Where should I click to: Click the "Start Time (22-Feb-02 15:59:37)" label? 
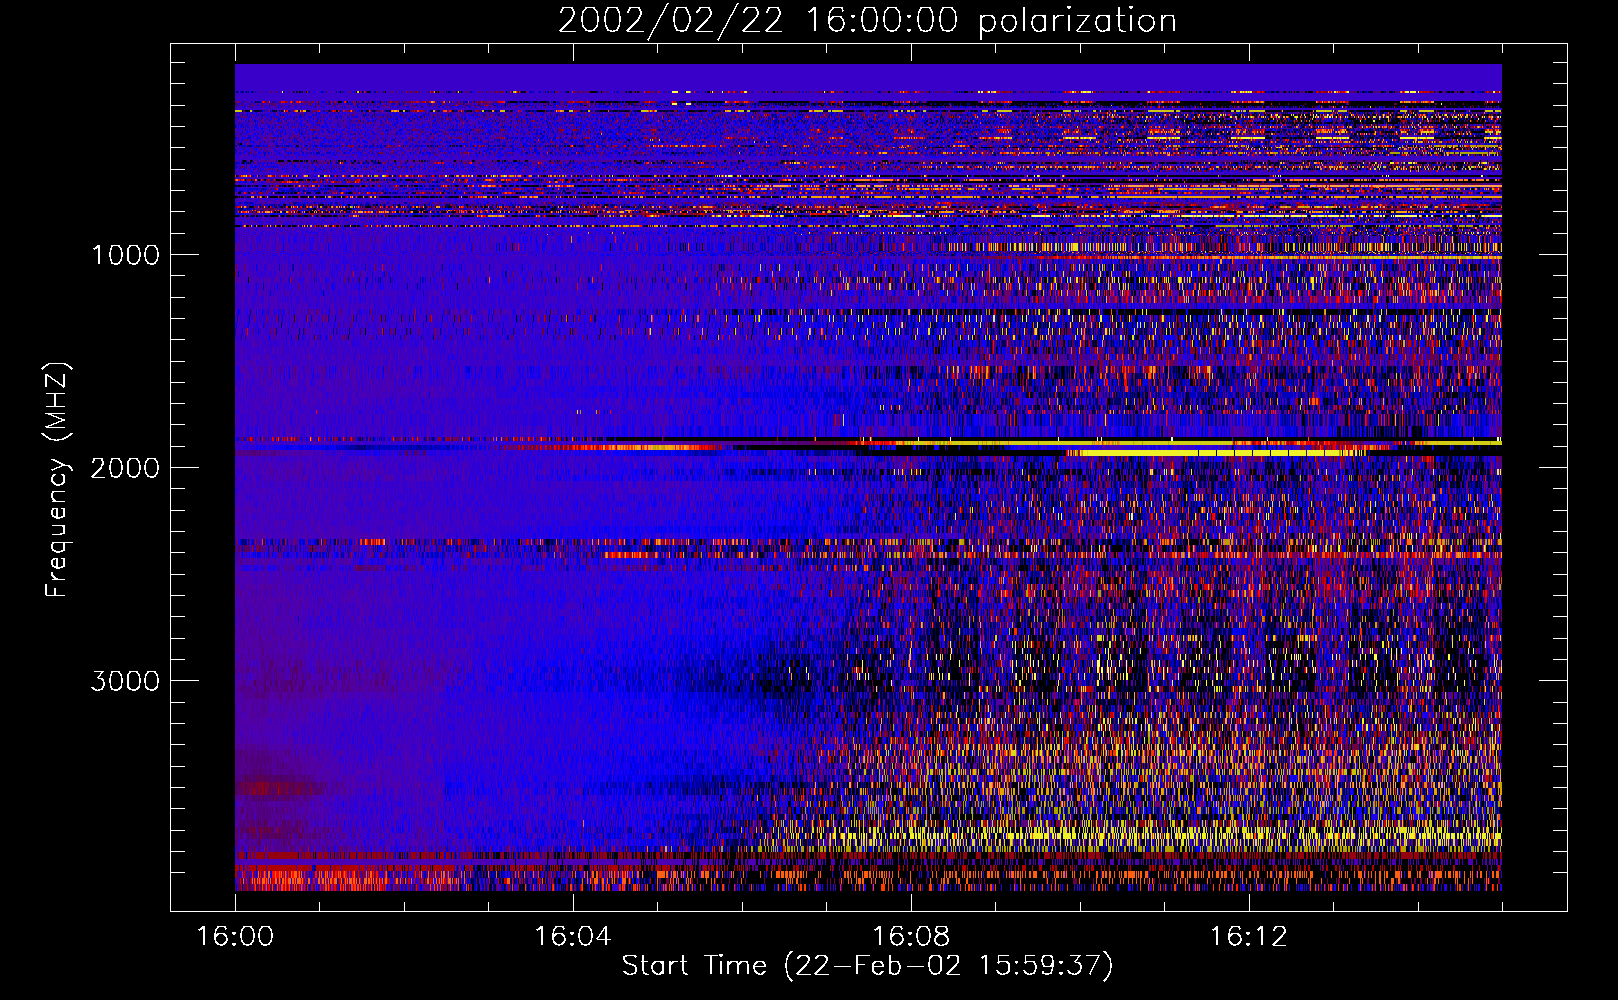pyautogui.click(x=867, y=966)
